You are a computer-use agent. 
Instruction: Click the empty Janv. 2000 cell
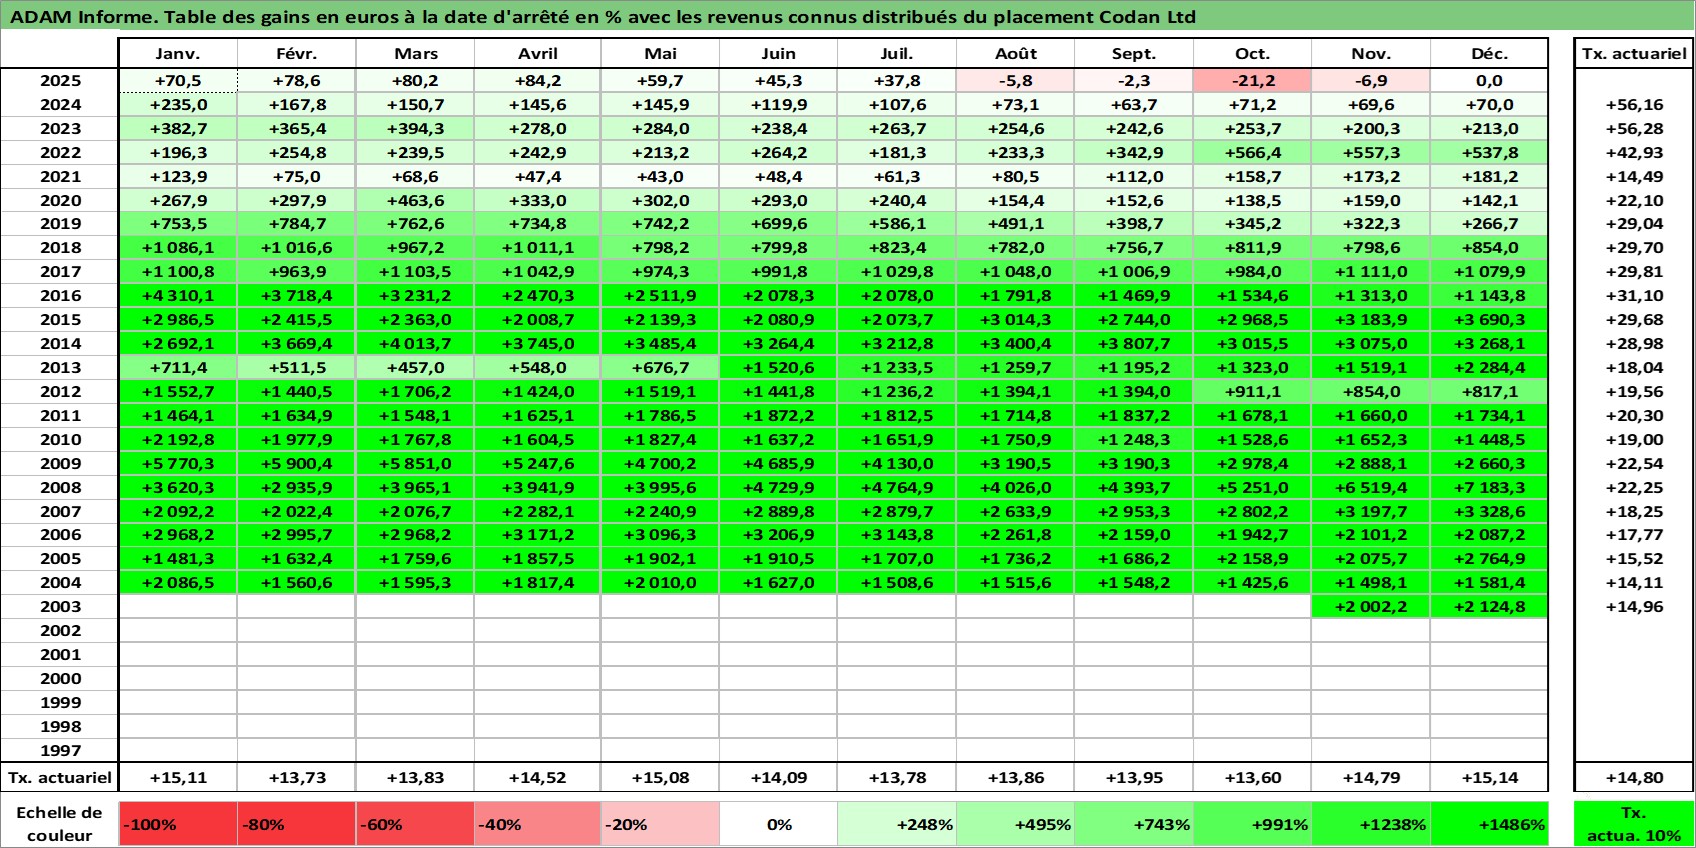[x=178, y=679]
